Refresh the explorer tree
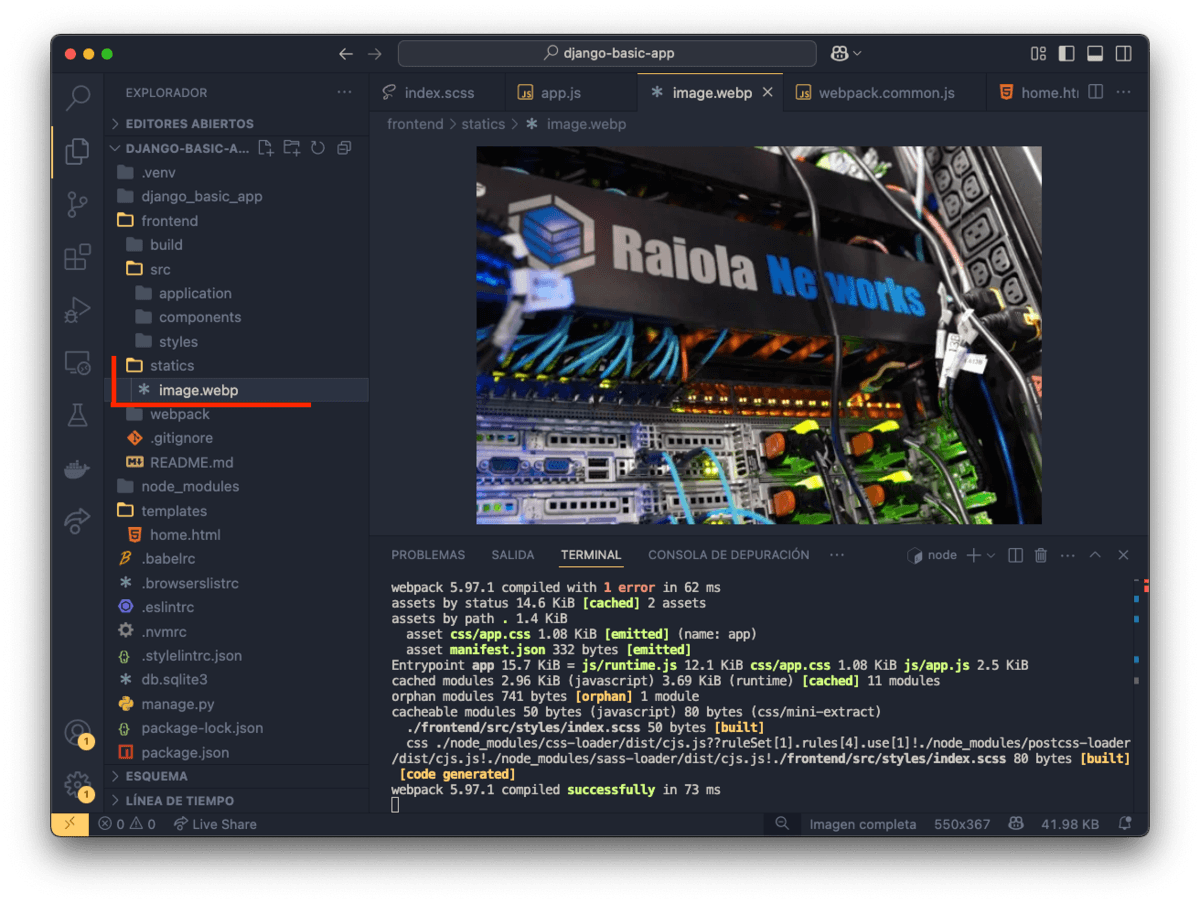The width and height of the screenshot is (1200, 904). [318, 148]
